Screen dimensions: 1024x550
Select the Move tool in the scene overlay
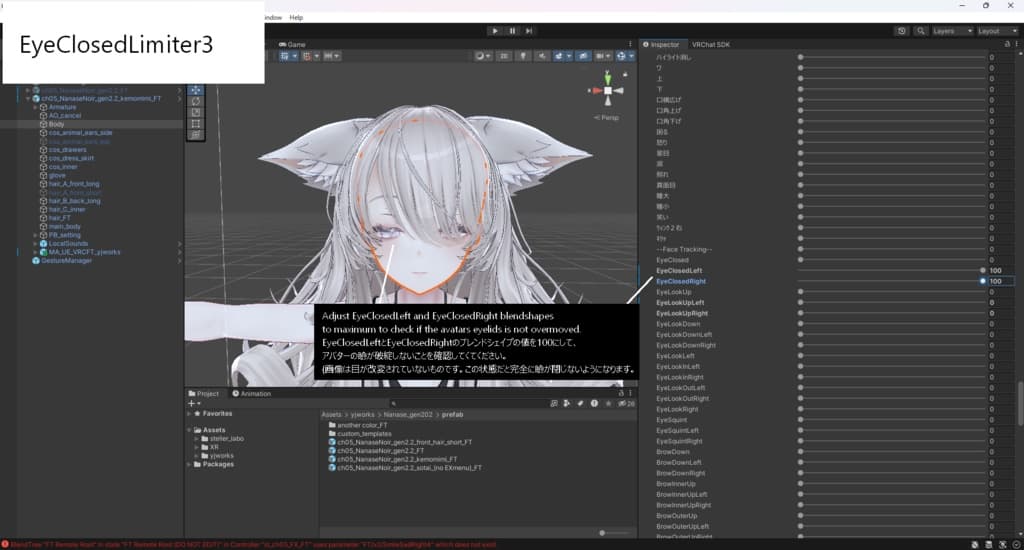(195, 90)
